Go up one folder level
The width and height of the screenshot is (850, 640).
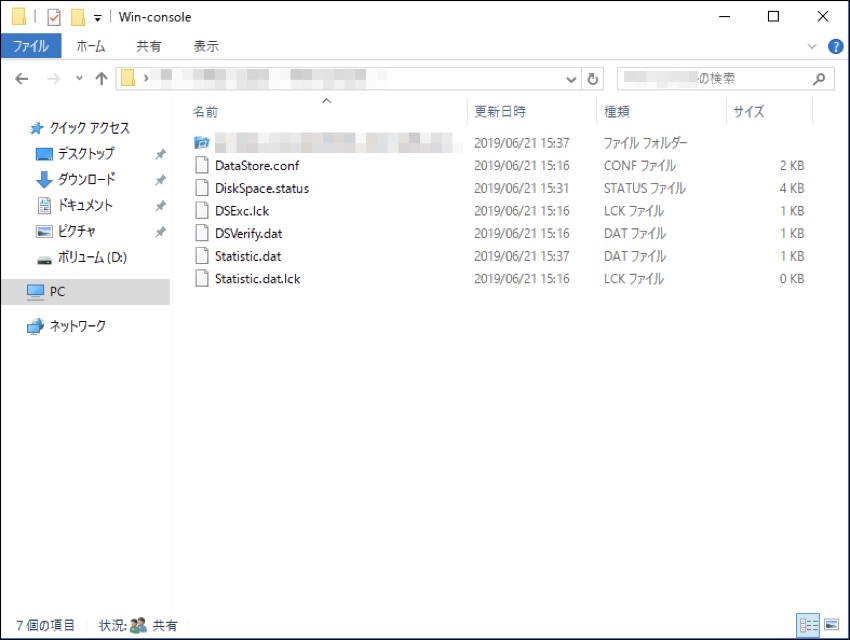tap(101, 79)
